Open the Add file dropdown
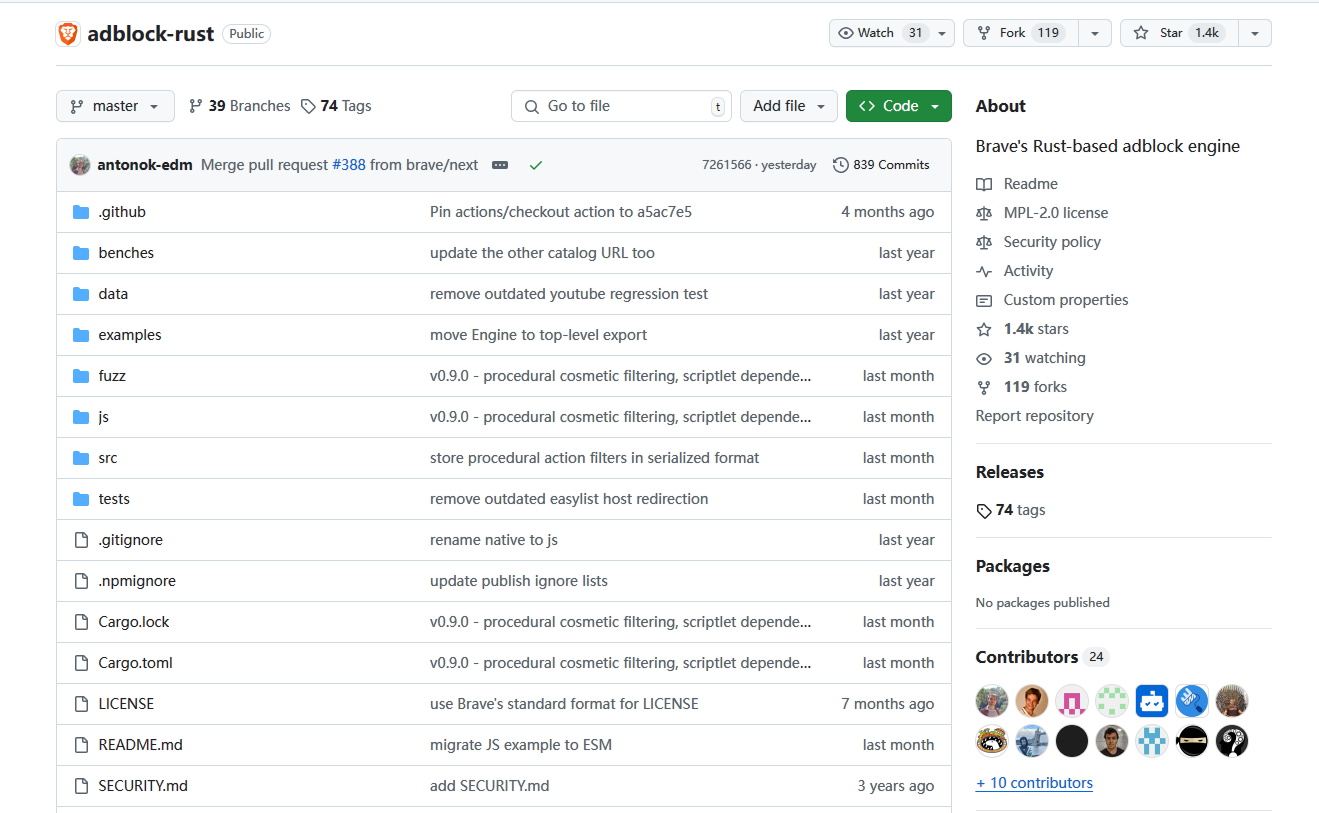The height and width of the screenshot is (813, 1319). click(789, 106)
